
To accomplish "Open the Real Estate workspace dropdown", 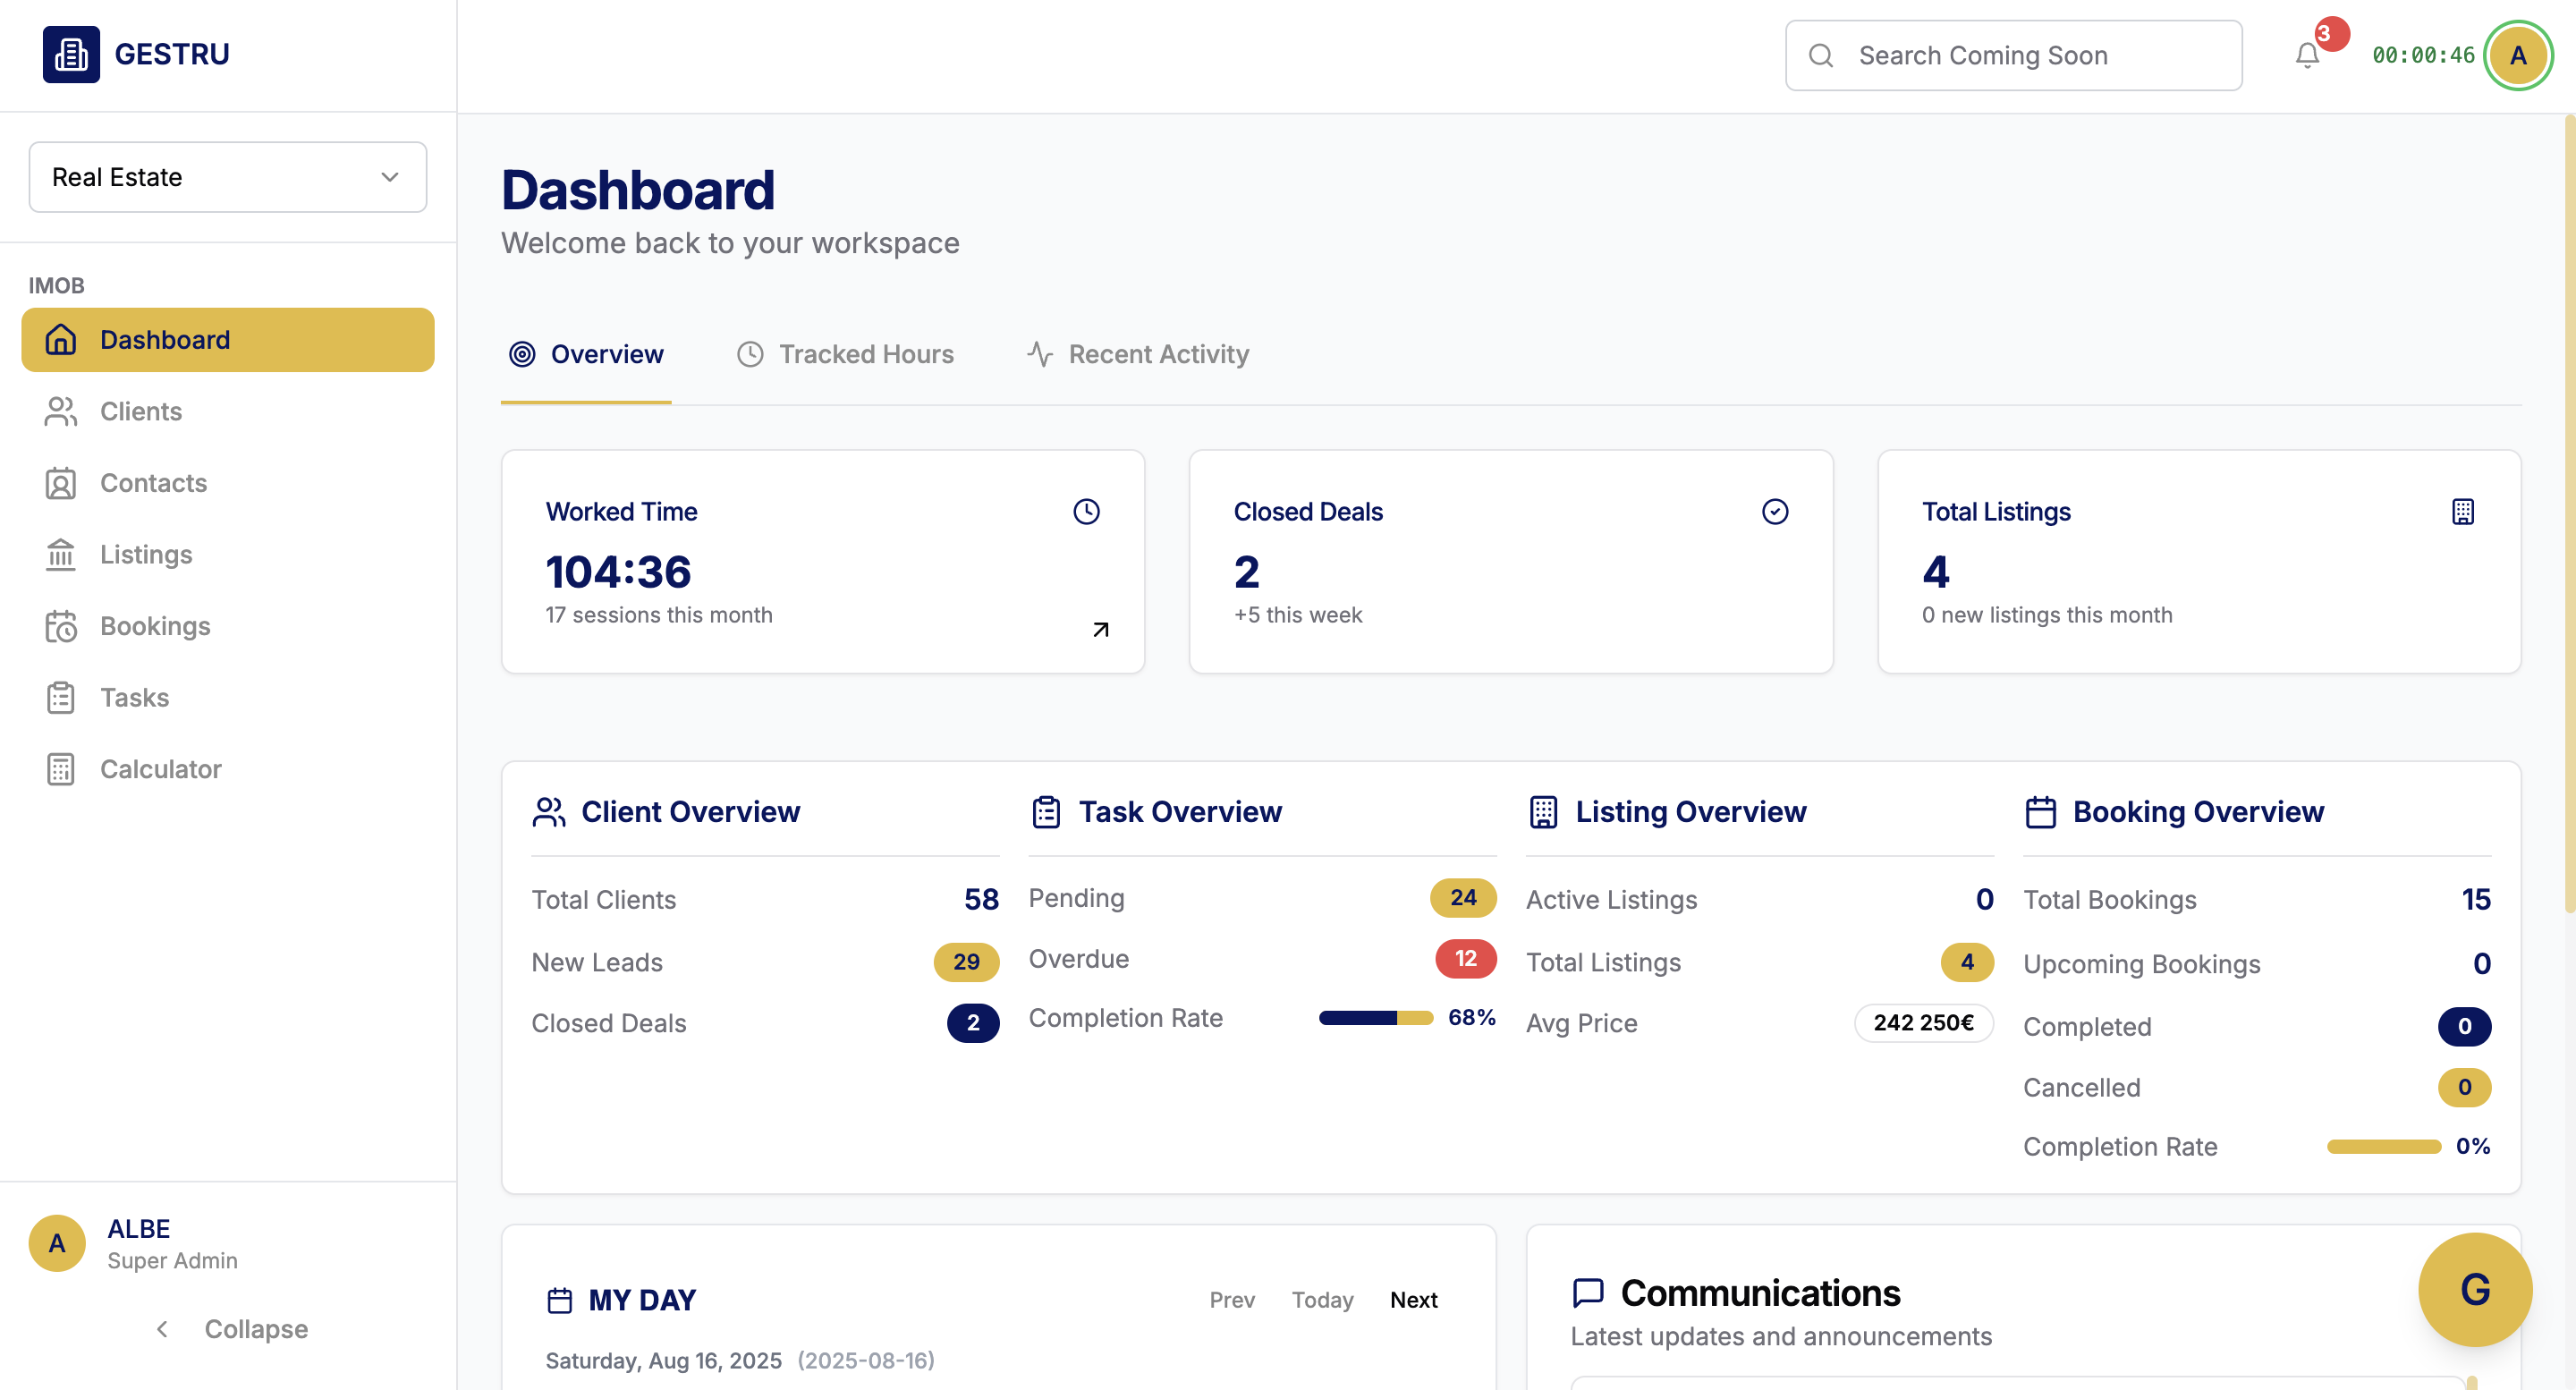I will 228,177.
